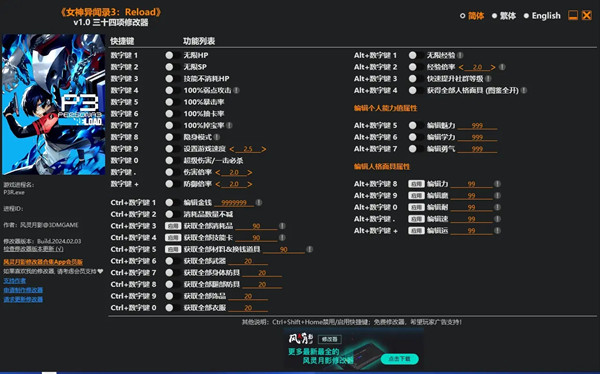Increase 防御倍率 with right arrow
This screenshot has height=374, width=600.
[249, 184]
